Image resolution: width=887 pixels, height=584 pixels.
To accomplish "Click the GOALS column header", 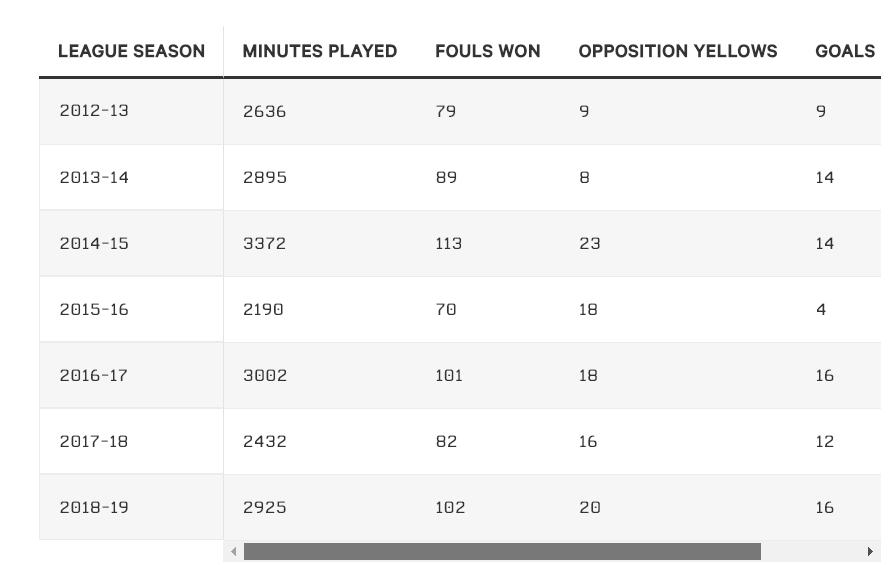I will coord(845,51).
